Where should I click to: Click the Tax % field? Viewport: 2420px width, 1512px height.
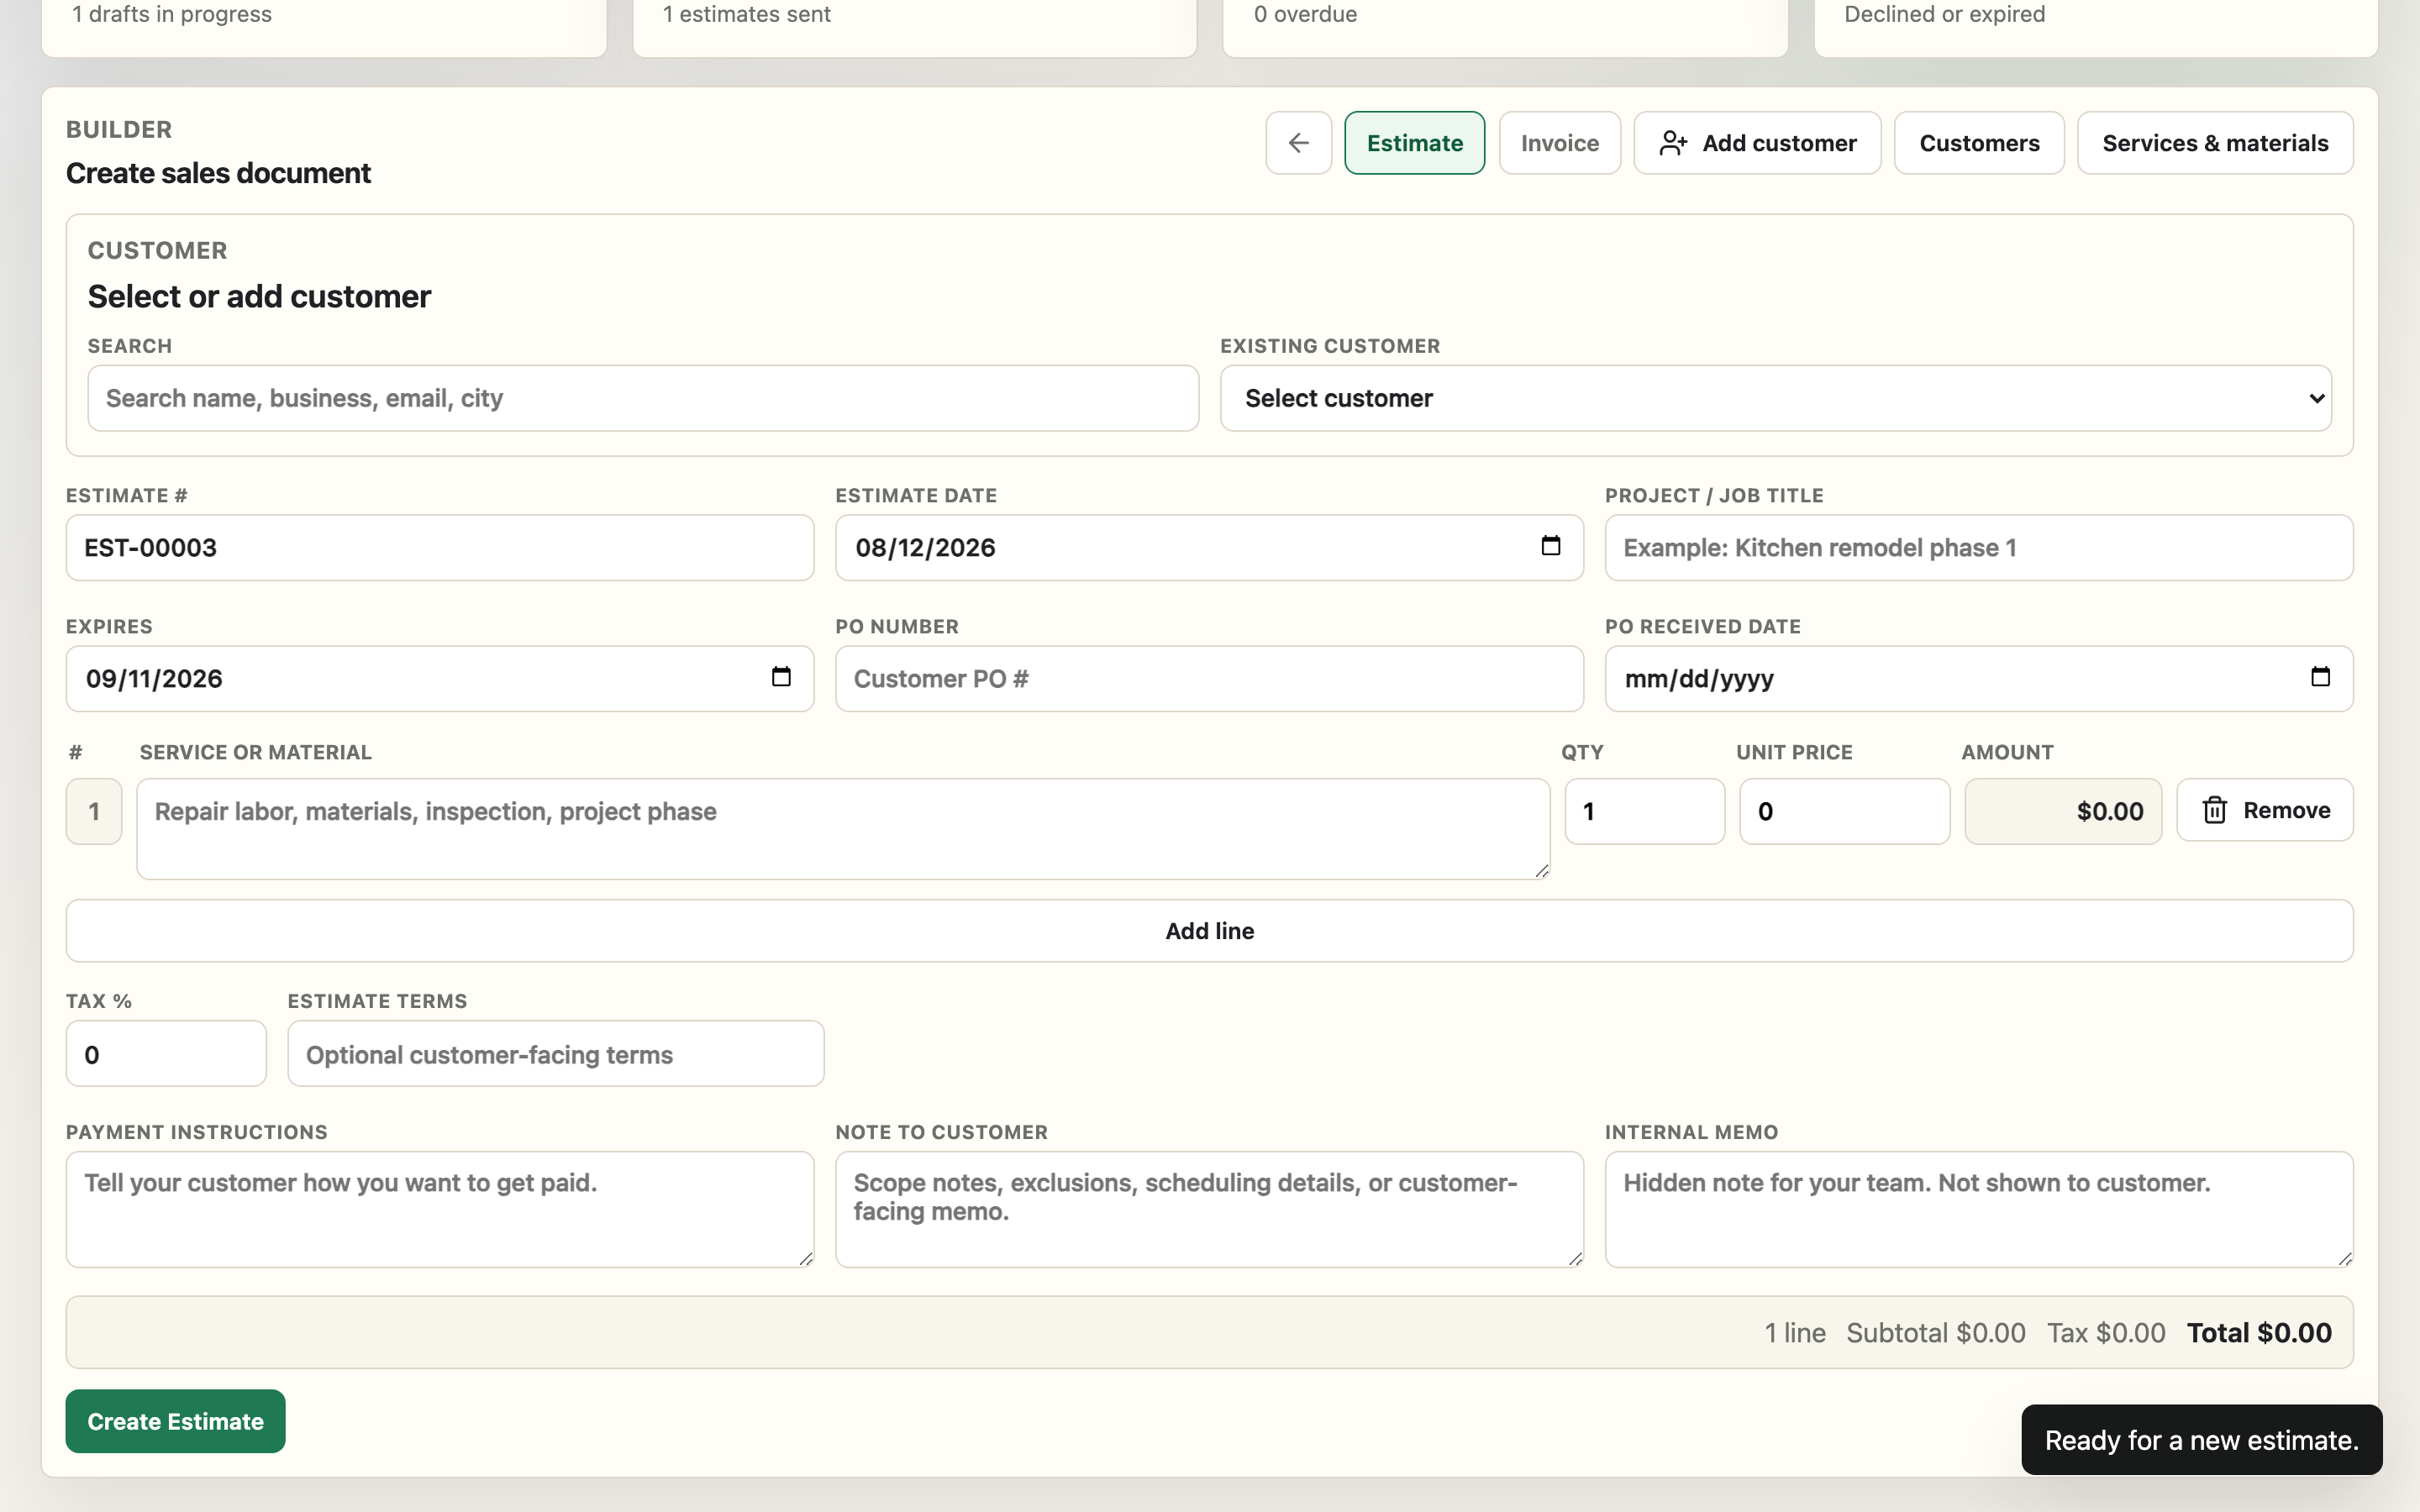point(166,1054)
